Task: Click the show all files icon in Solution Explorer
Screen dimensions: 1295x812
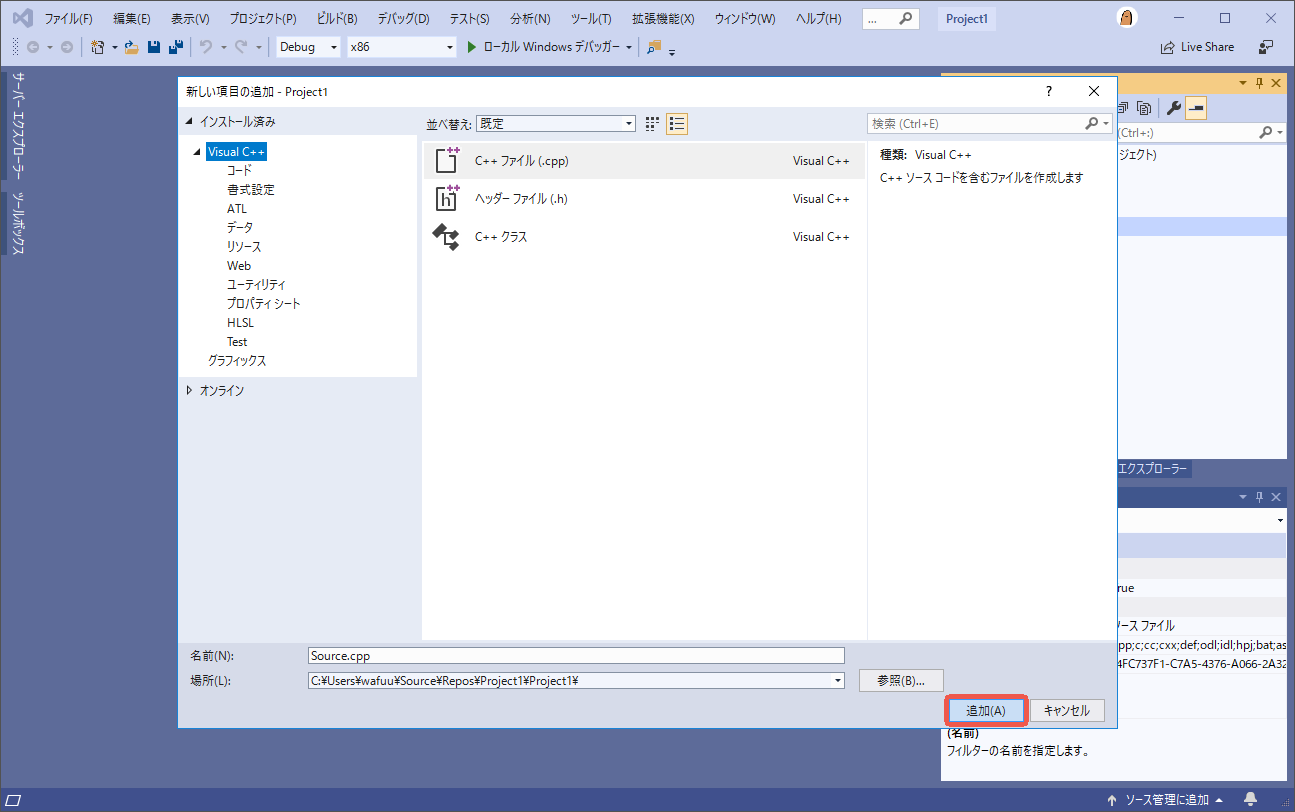Action: pos(1144,108)
